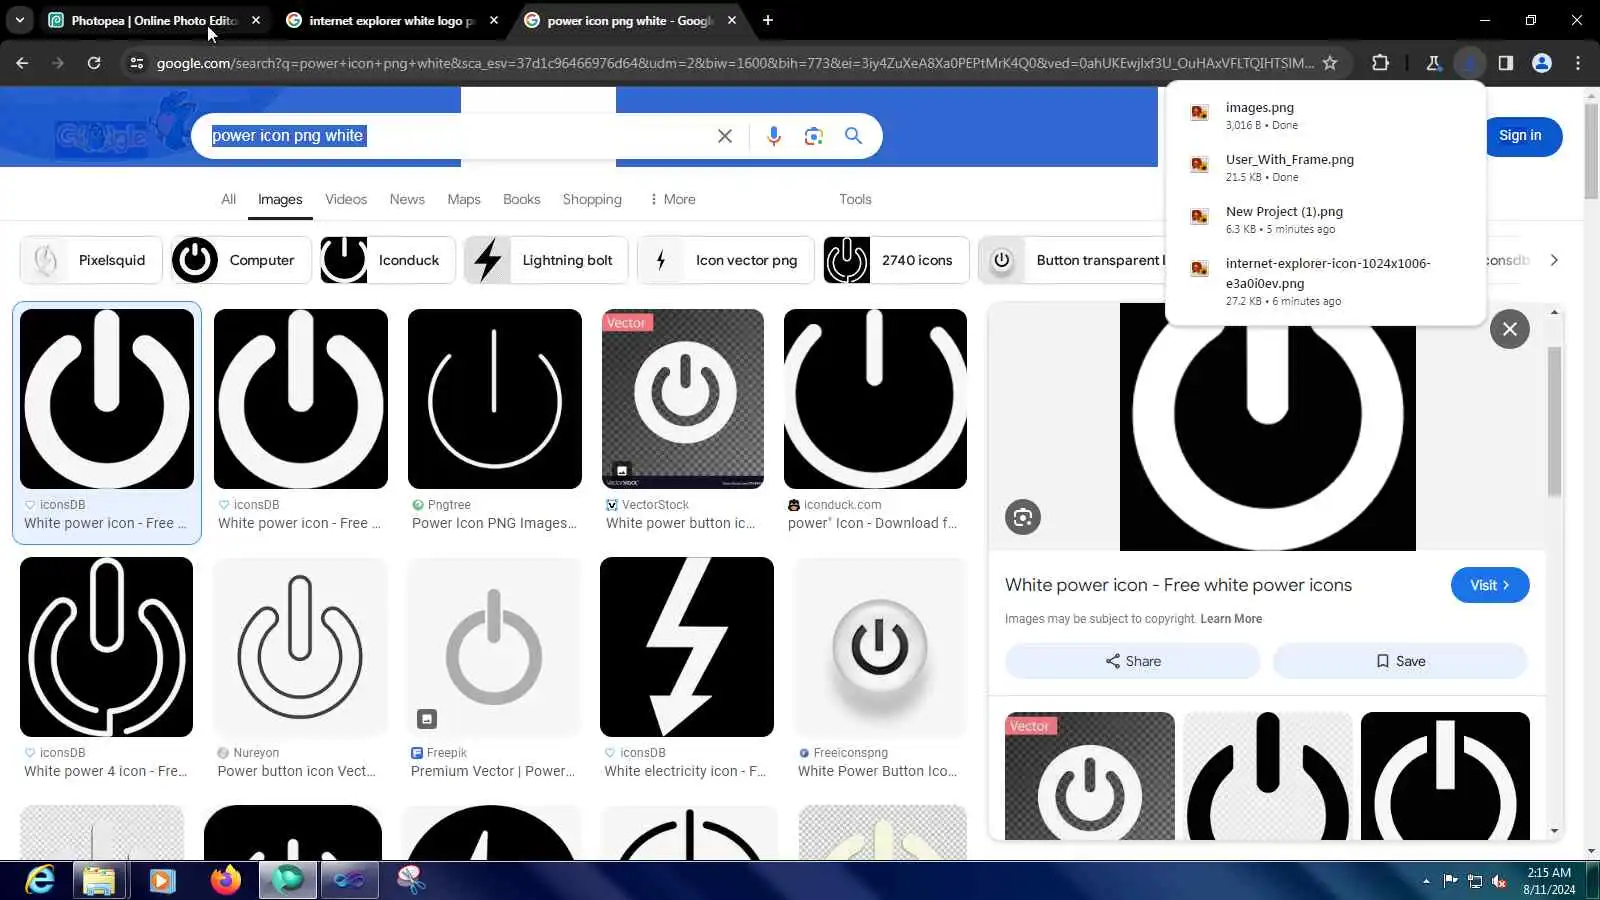Open File Explorer from the taskbar

tap(99, 880)
